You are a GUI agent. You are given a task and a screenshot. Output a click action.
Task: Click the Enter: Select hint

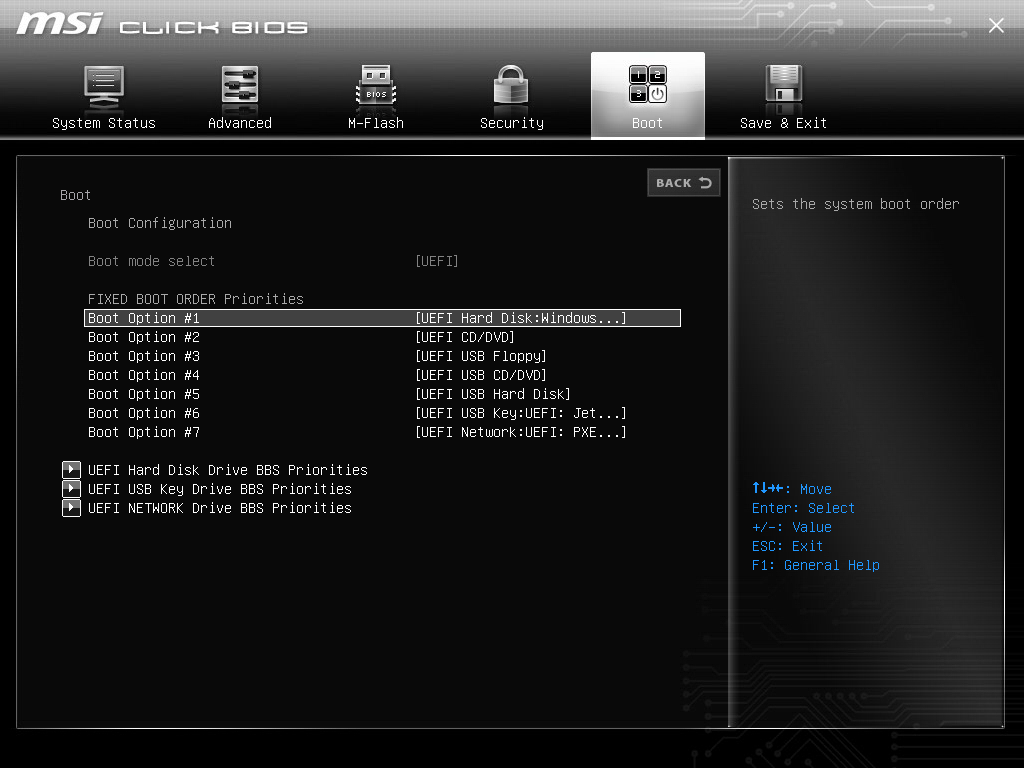pyautogui.click(x=803, y=508)
